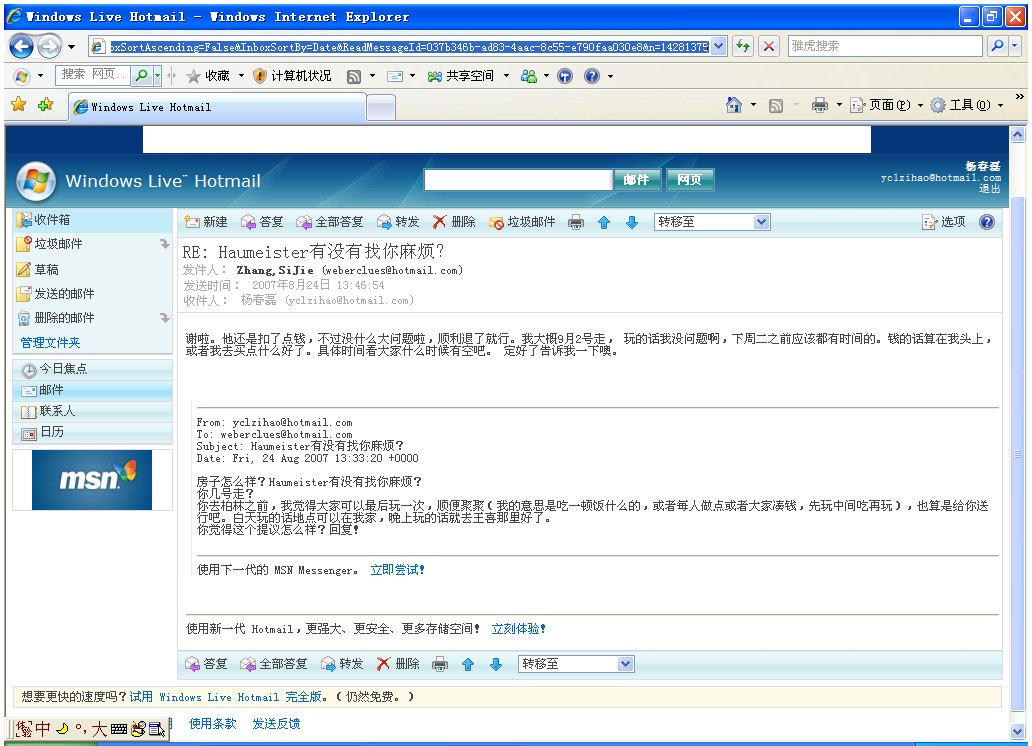Mark message as 垃圾邮件 from the top toolbar
1032x746 pixels.
522,223
